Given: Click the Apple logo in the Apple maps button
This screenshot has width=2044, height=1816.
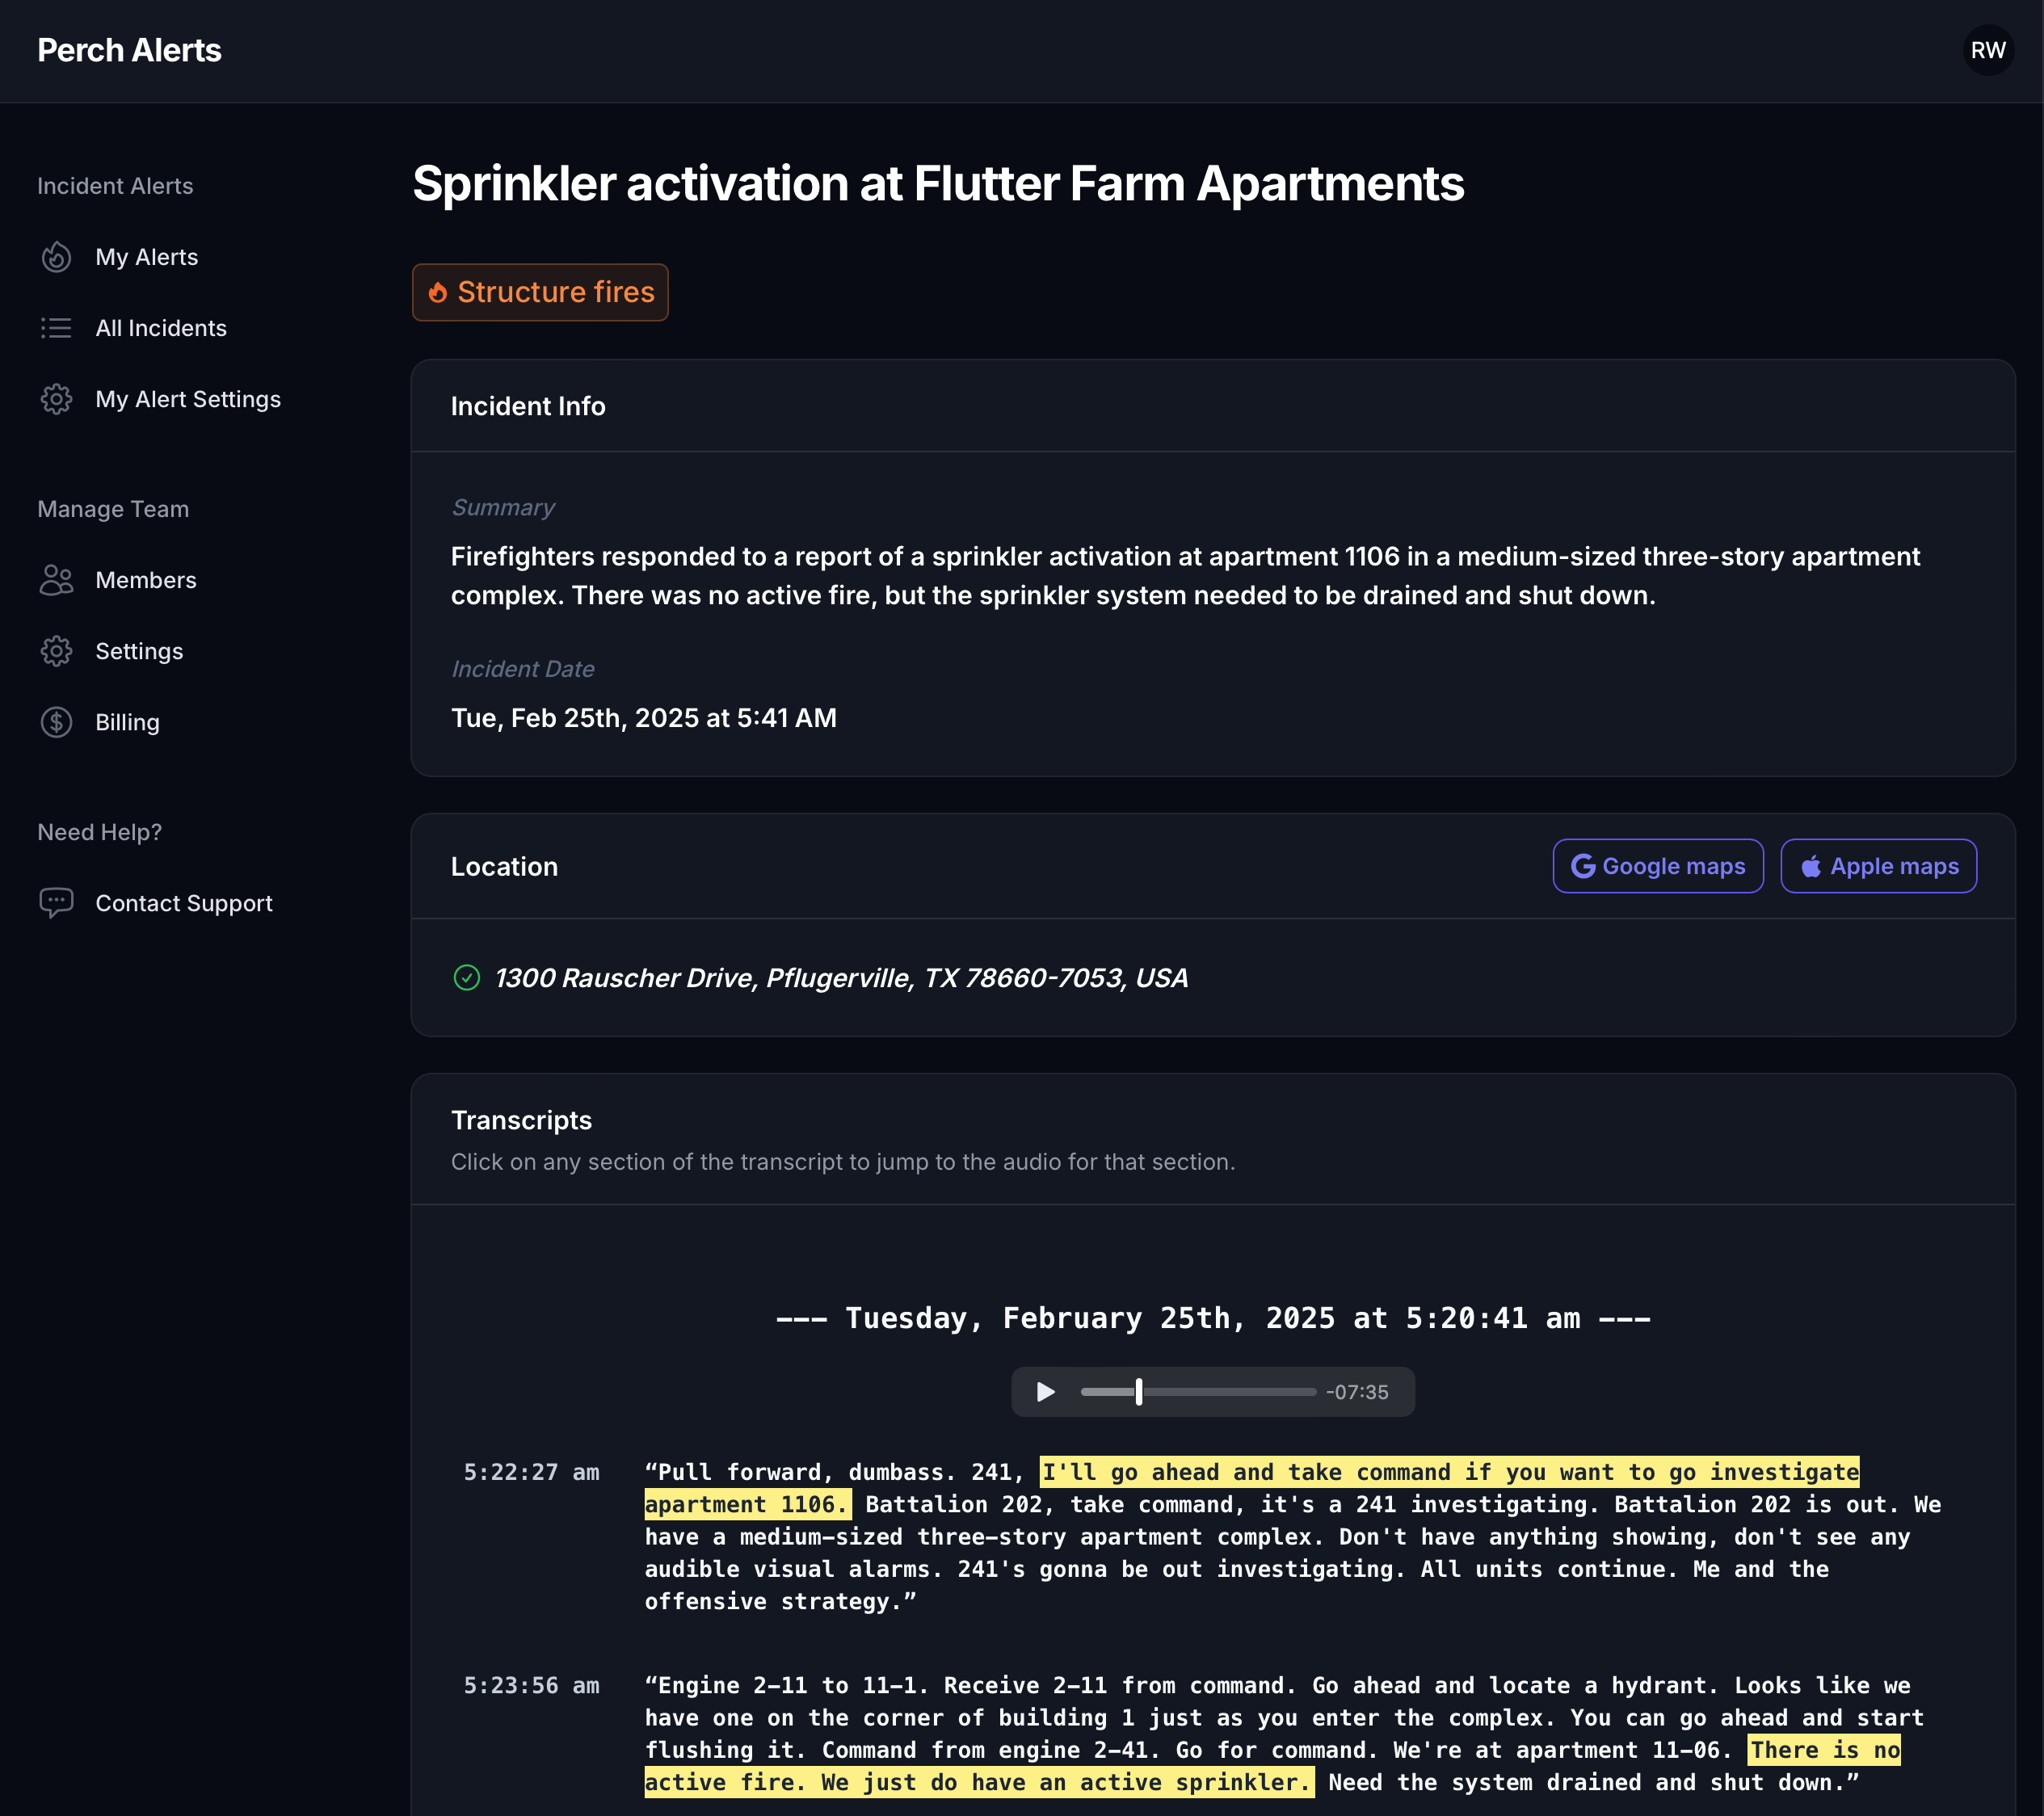Looking at the screenshot, I should (x=1811, y=866).
